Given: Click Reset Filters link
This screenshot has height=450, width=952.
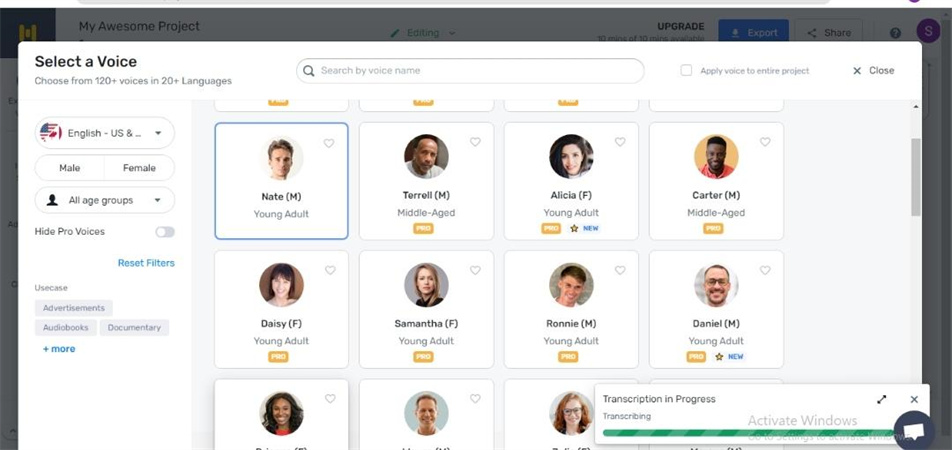Looking at the screenshot, I should click(146, 263).
